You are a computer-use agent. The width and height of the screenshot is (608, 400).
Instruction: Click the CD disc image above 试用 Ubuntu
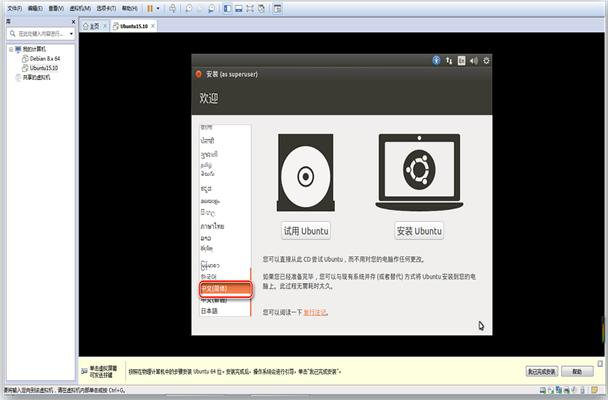[306, 172]
